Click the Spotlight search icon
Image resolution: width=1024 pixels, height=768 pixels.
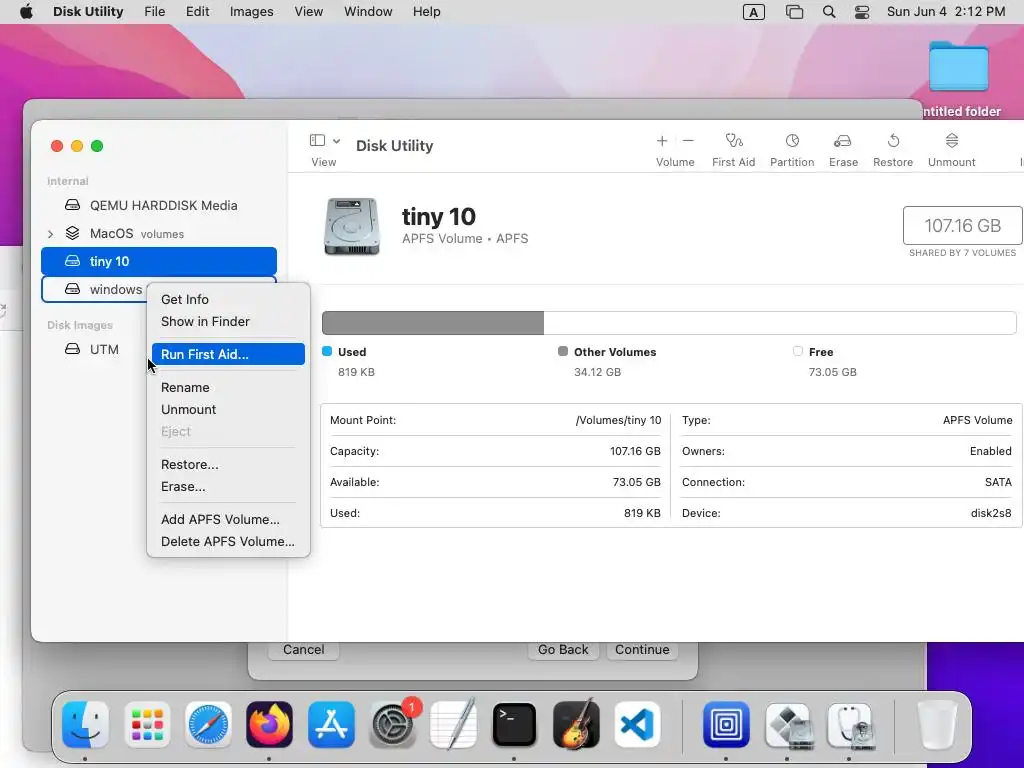[829, 12]
